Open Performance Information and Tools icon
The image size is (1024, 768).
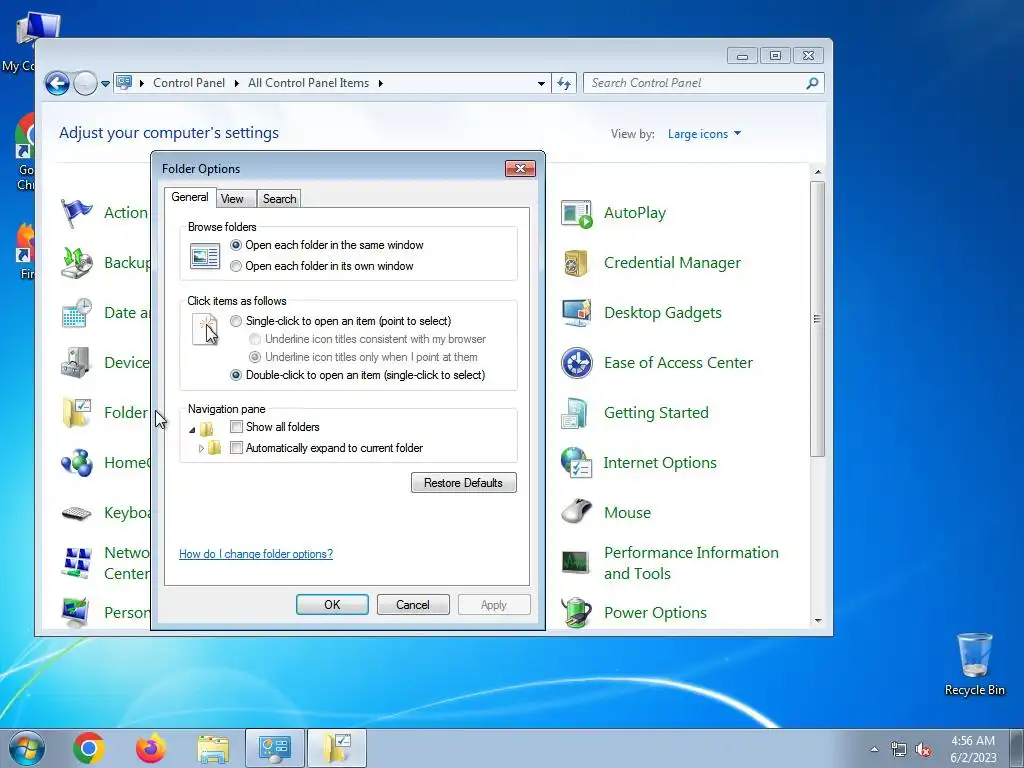pos(577,563)
